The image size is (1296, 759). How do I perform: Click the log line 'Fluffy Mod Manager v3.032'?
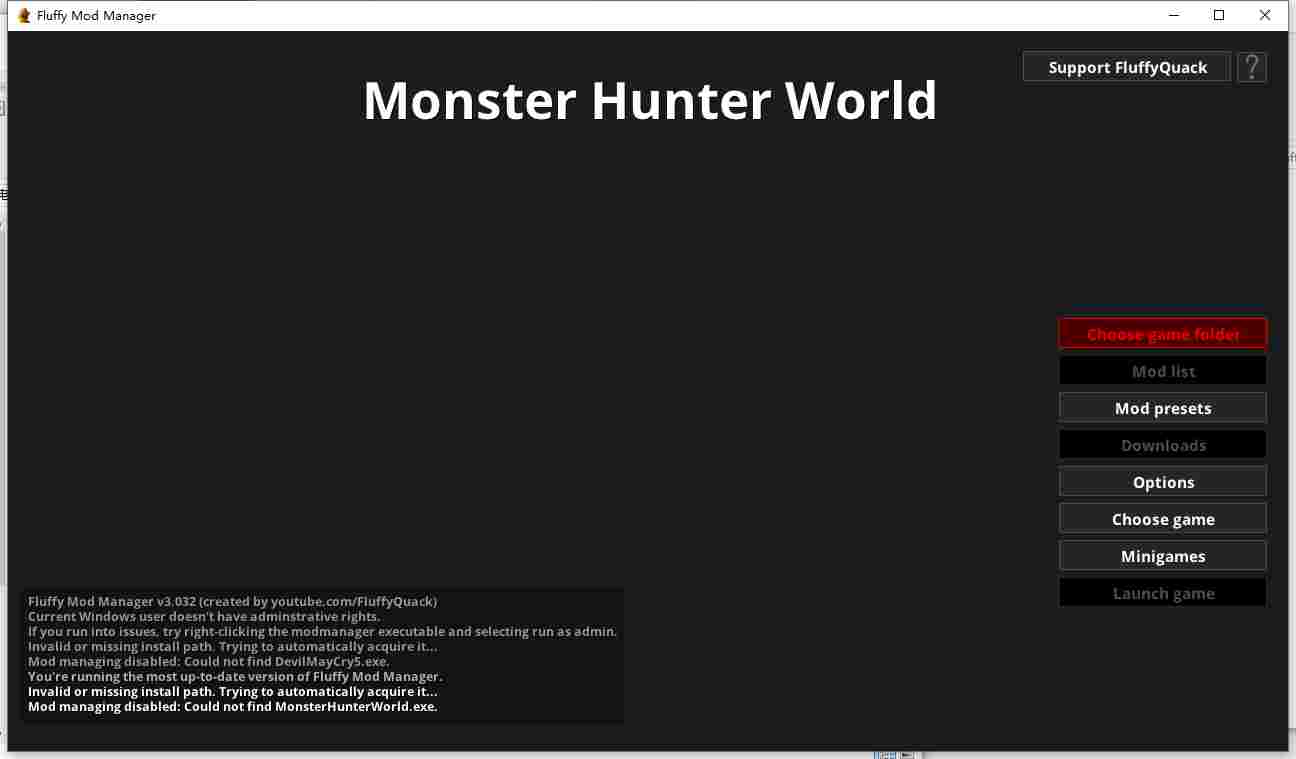point(232,602)
